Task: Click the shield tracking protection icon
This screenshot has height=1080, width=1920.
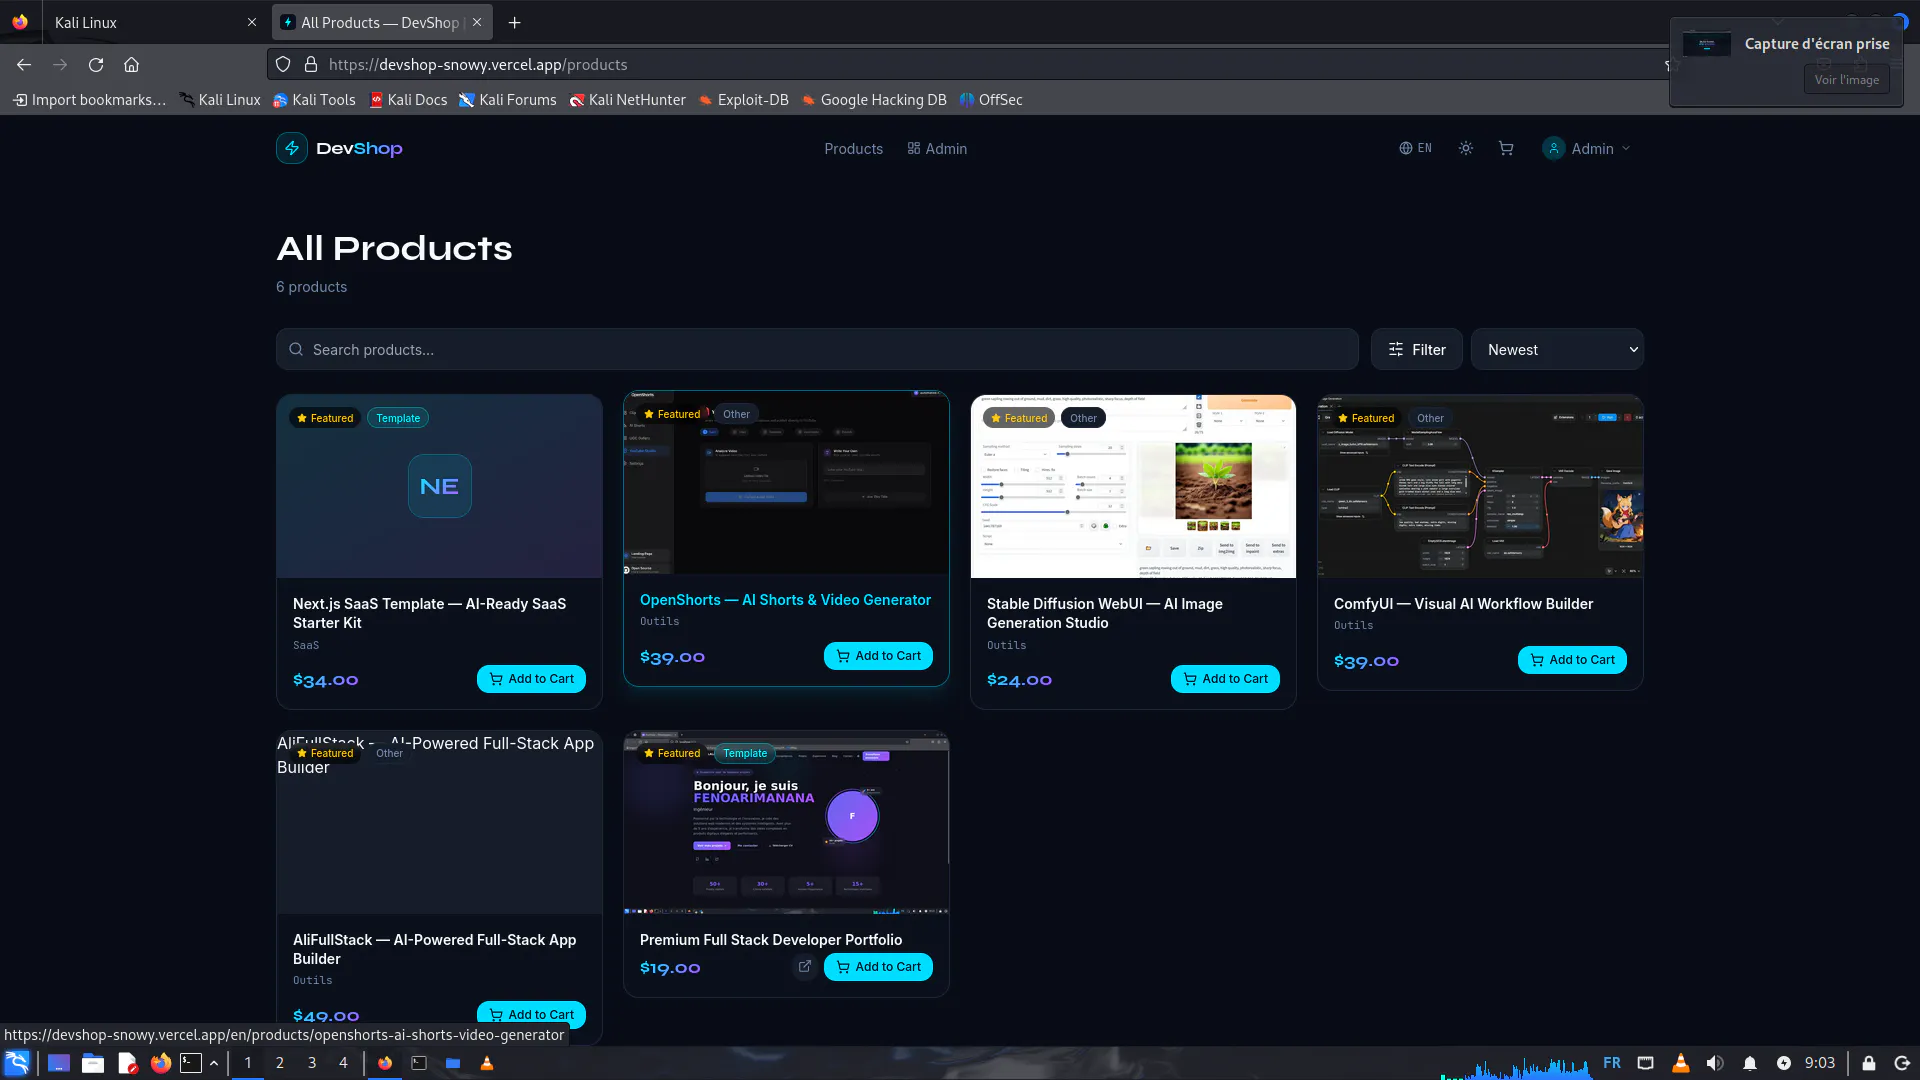Action: click(x=283, y=64)
